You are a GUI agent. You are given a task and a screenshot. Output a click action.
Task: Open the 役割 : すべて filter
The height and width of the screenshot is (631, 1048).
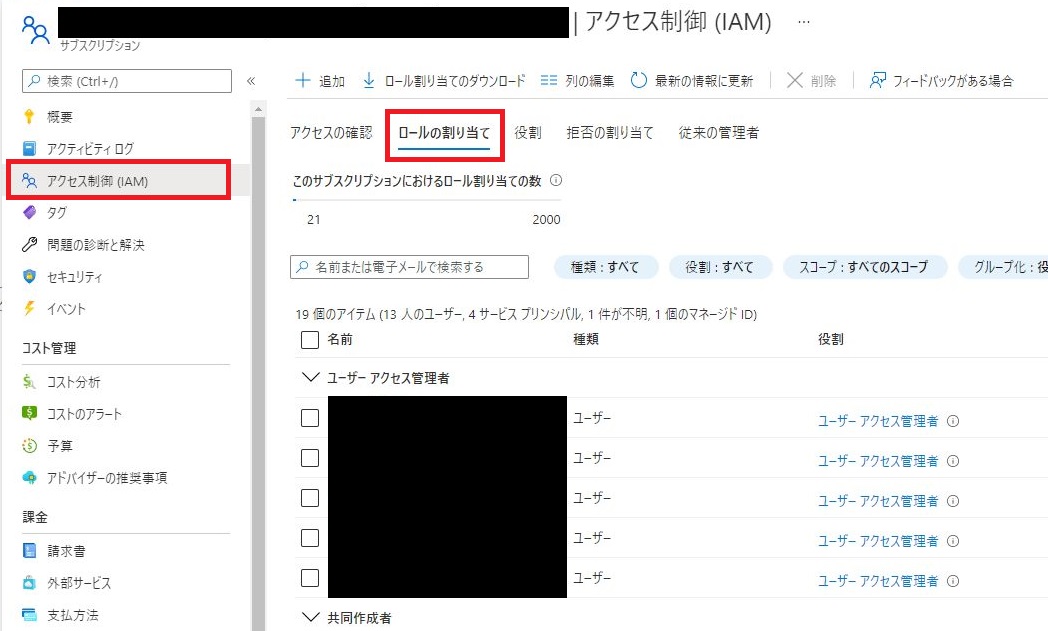(x=720, y=267)
